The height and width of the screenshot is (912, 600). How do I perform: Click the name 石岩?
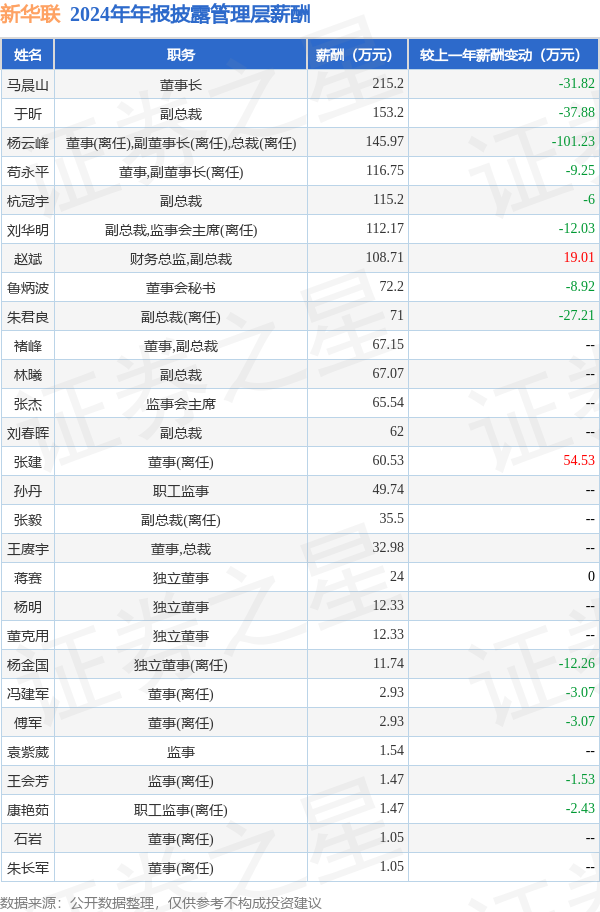click(x=28, y=839)
